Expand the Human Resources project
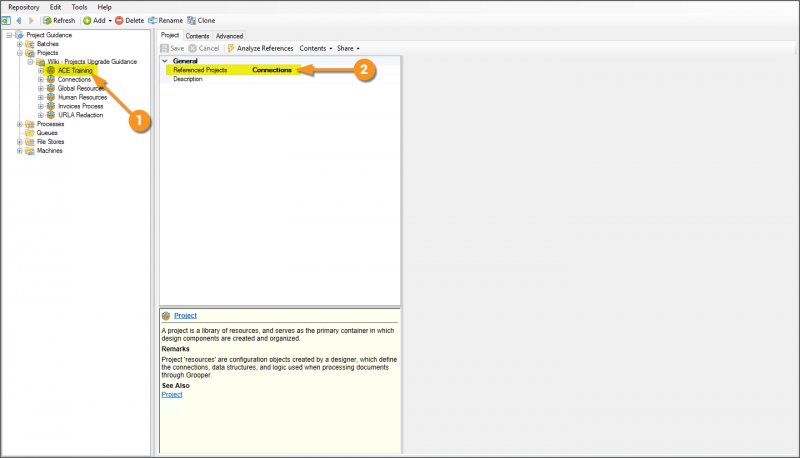This screenshot has width=800, height=458. click(x=41, y=97)
